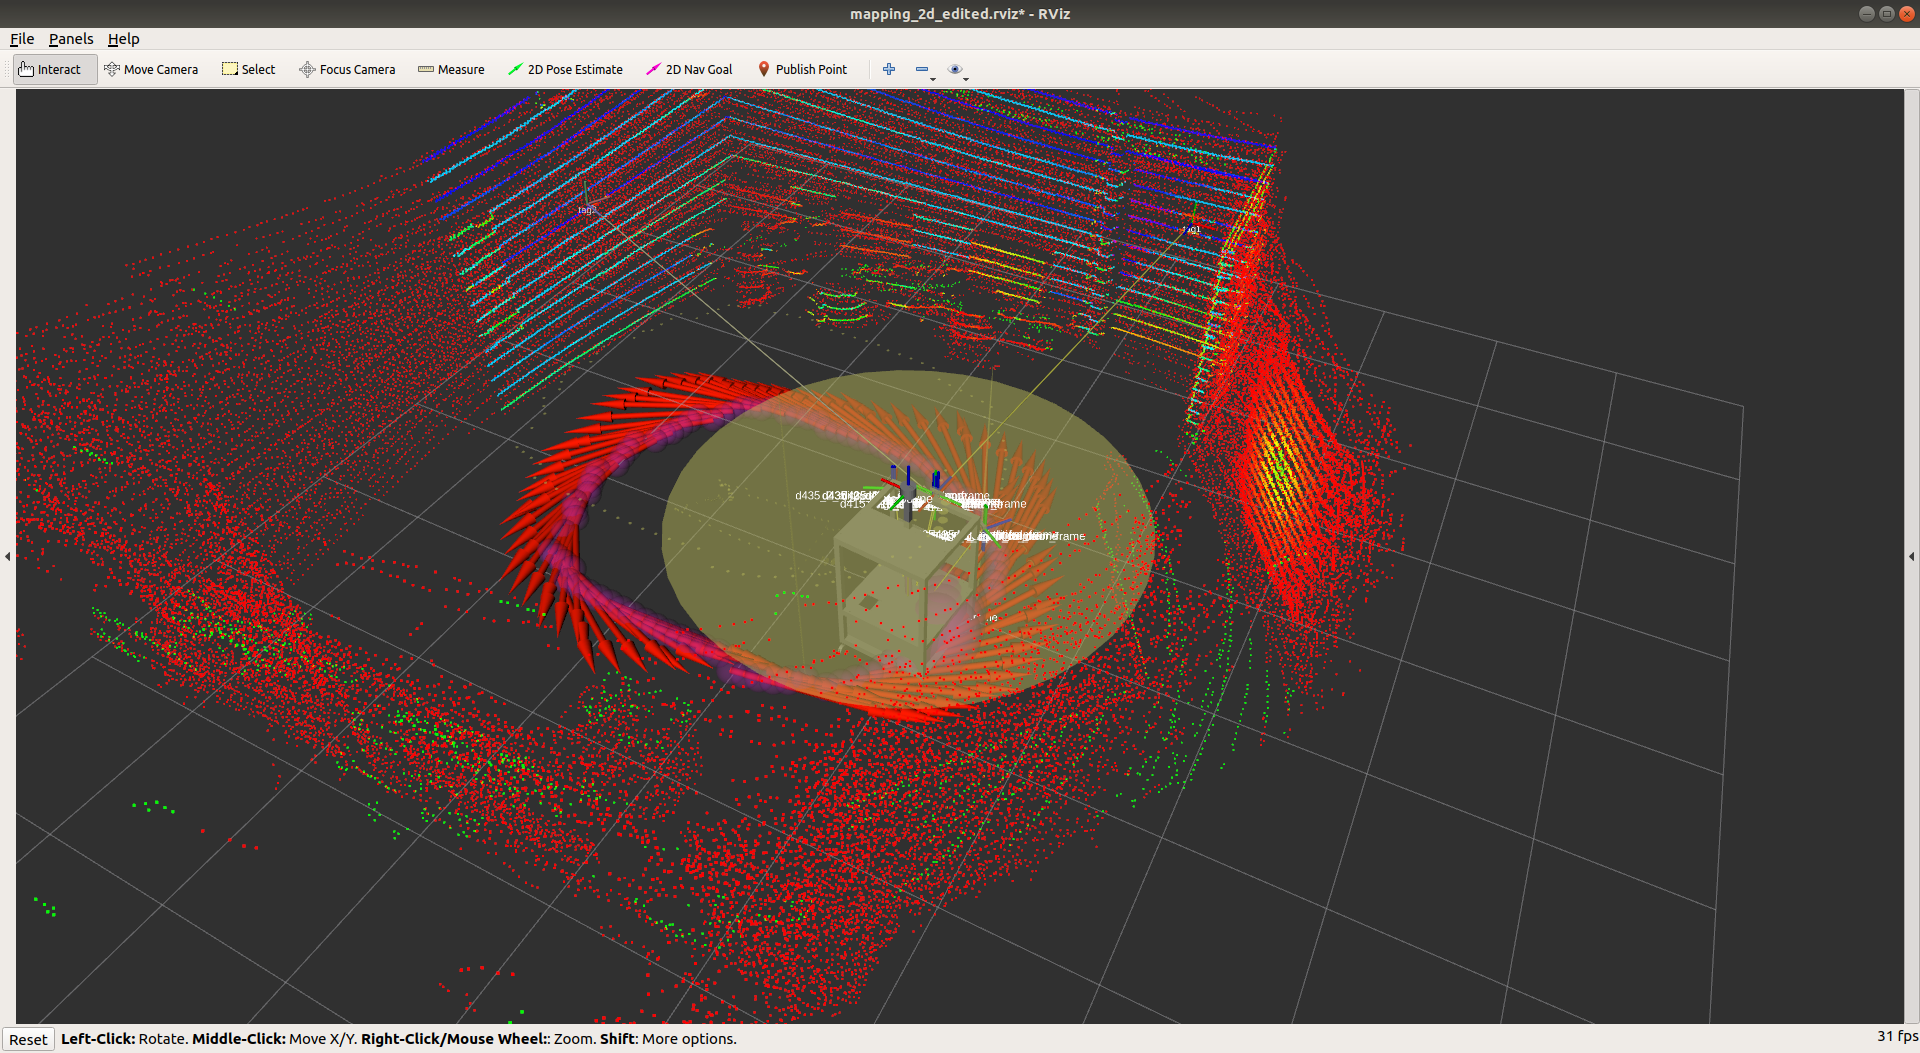Image resolution: width=1920 pixels, height=1053 pixels.
Task: Open the eye tool-visibility dropdown
Action: point(957,70)
